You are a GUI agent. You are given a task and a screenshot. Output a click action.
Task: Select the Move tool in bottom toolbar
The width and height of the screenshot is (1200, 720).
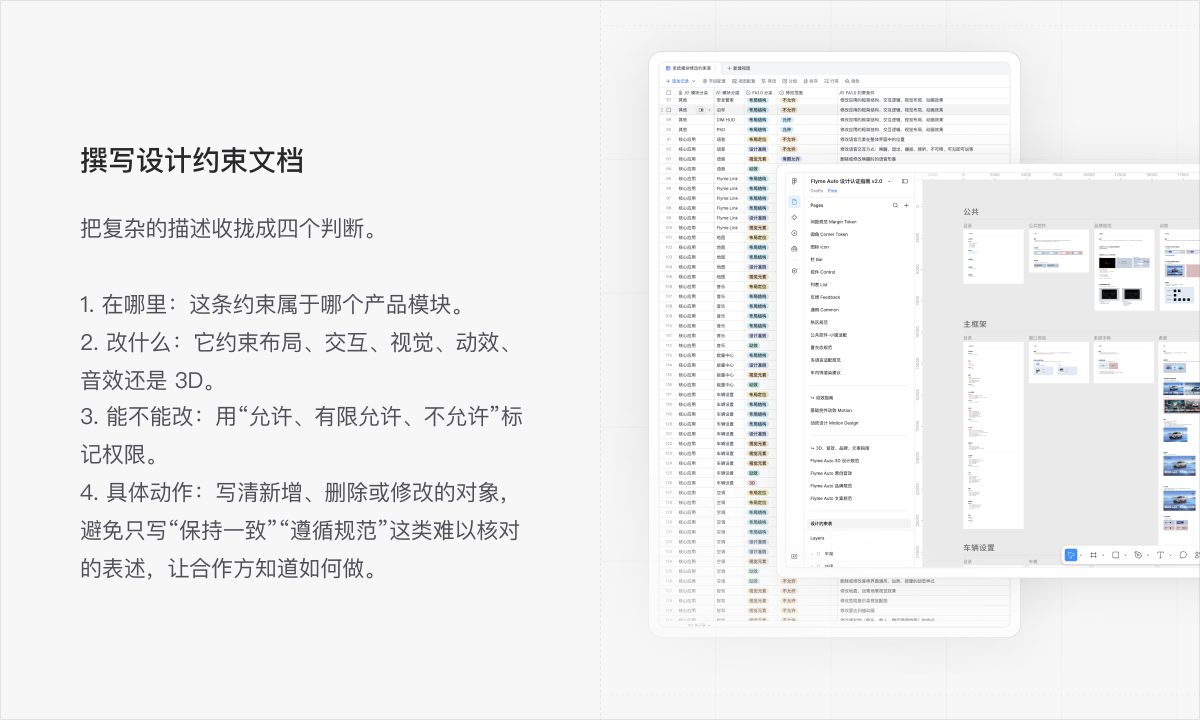[x=1071, y=555]
